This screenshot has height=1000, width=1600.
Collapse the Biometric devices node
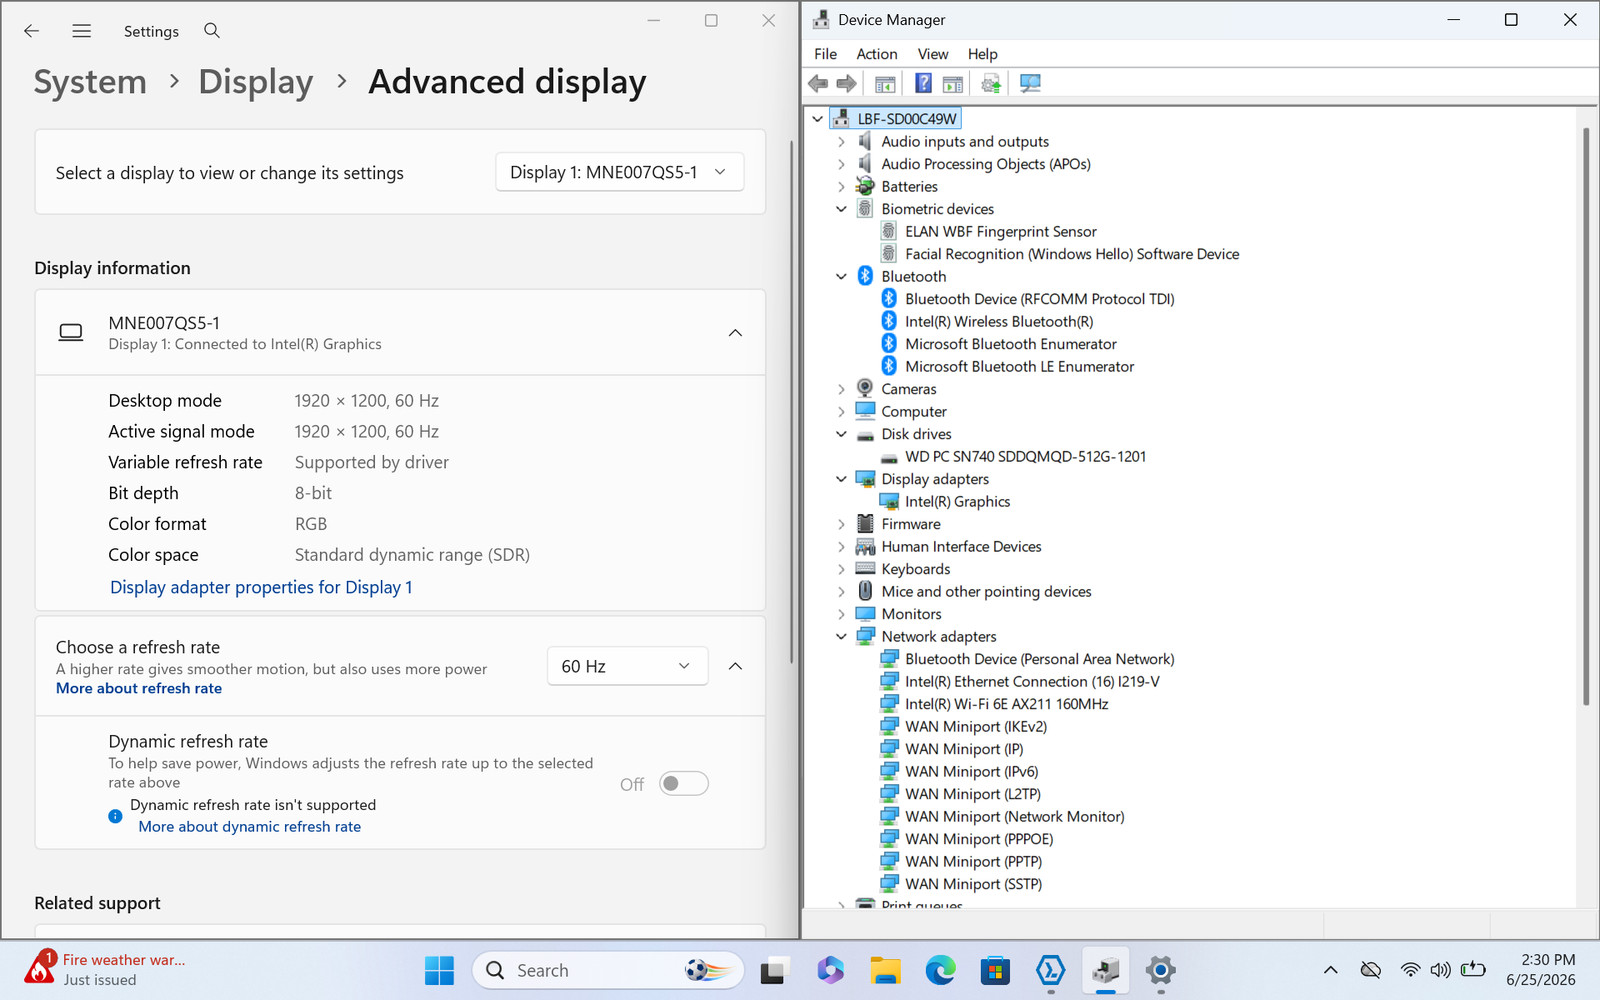[x=841, y=209]
